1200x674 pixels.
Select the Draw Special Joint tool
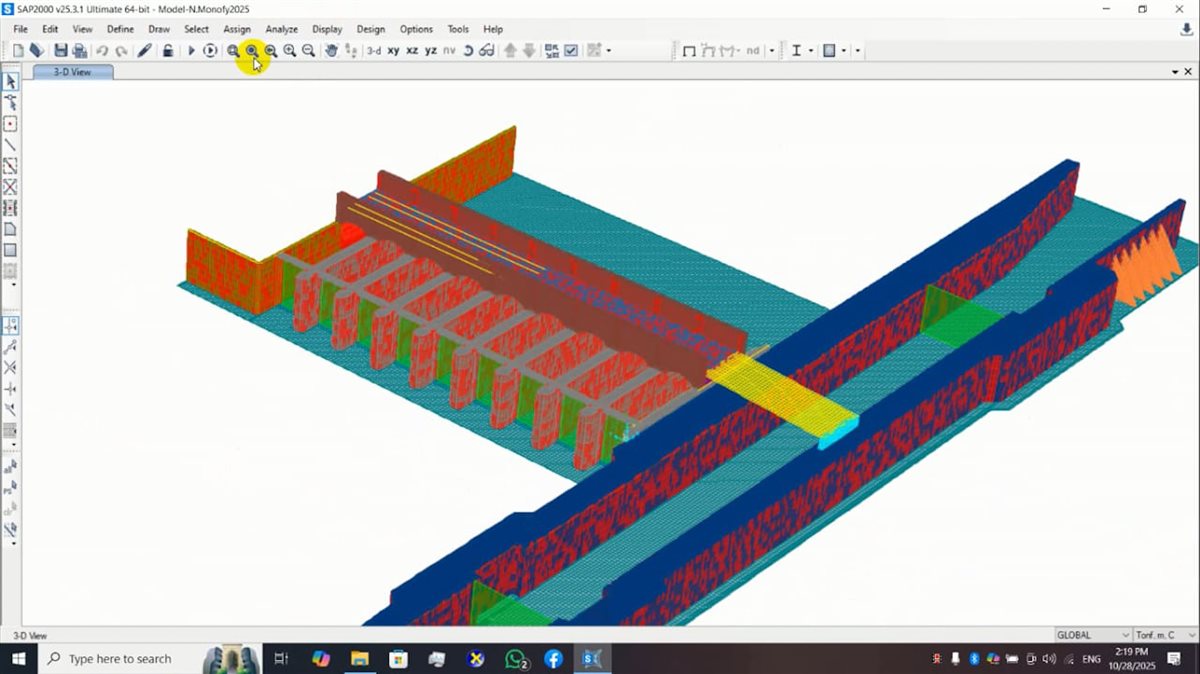10,124
